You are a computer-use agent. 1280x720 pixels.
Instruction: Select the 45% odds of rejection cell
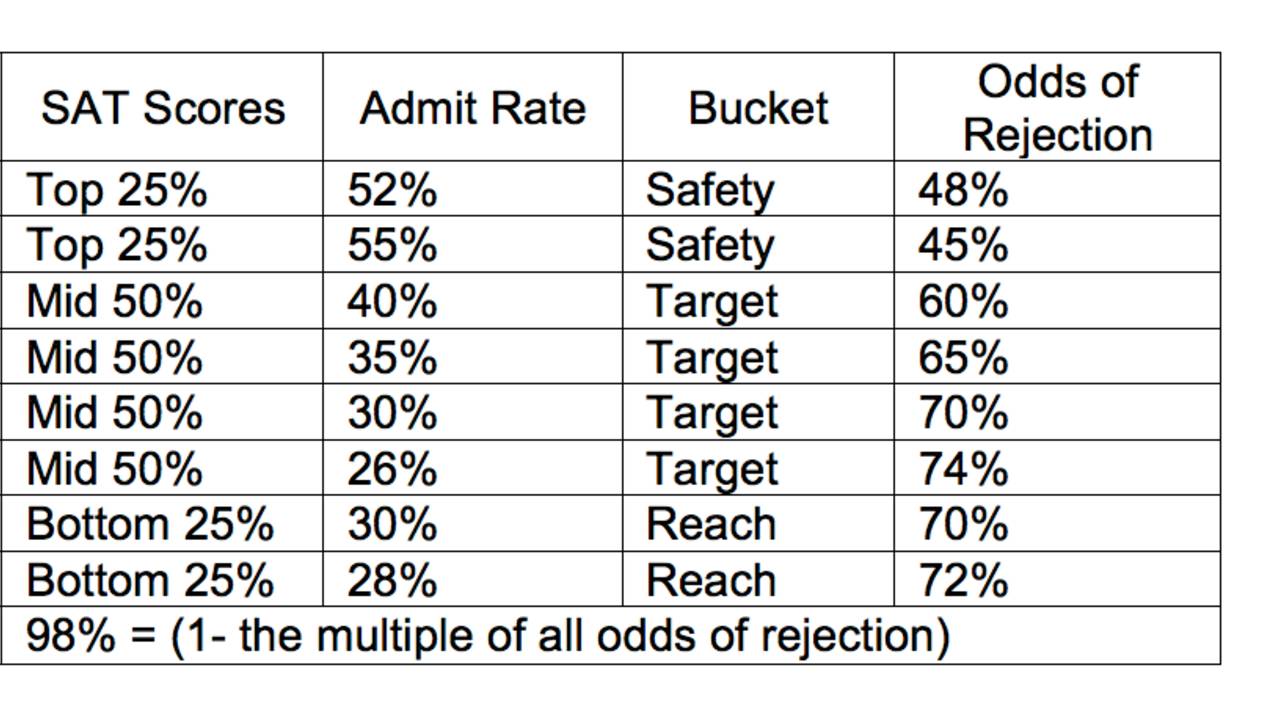(1057, 244)
